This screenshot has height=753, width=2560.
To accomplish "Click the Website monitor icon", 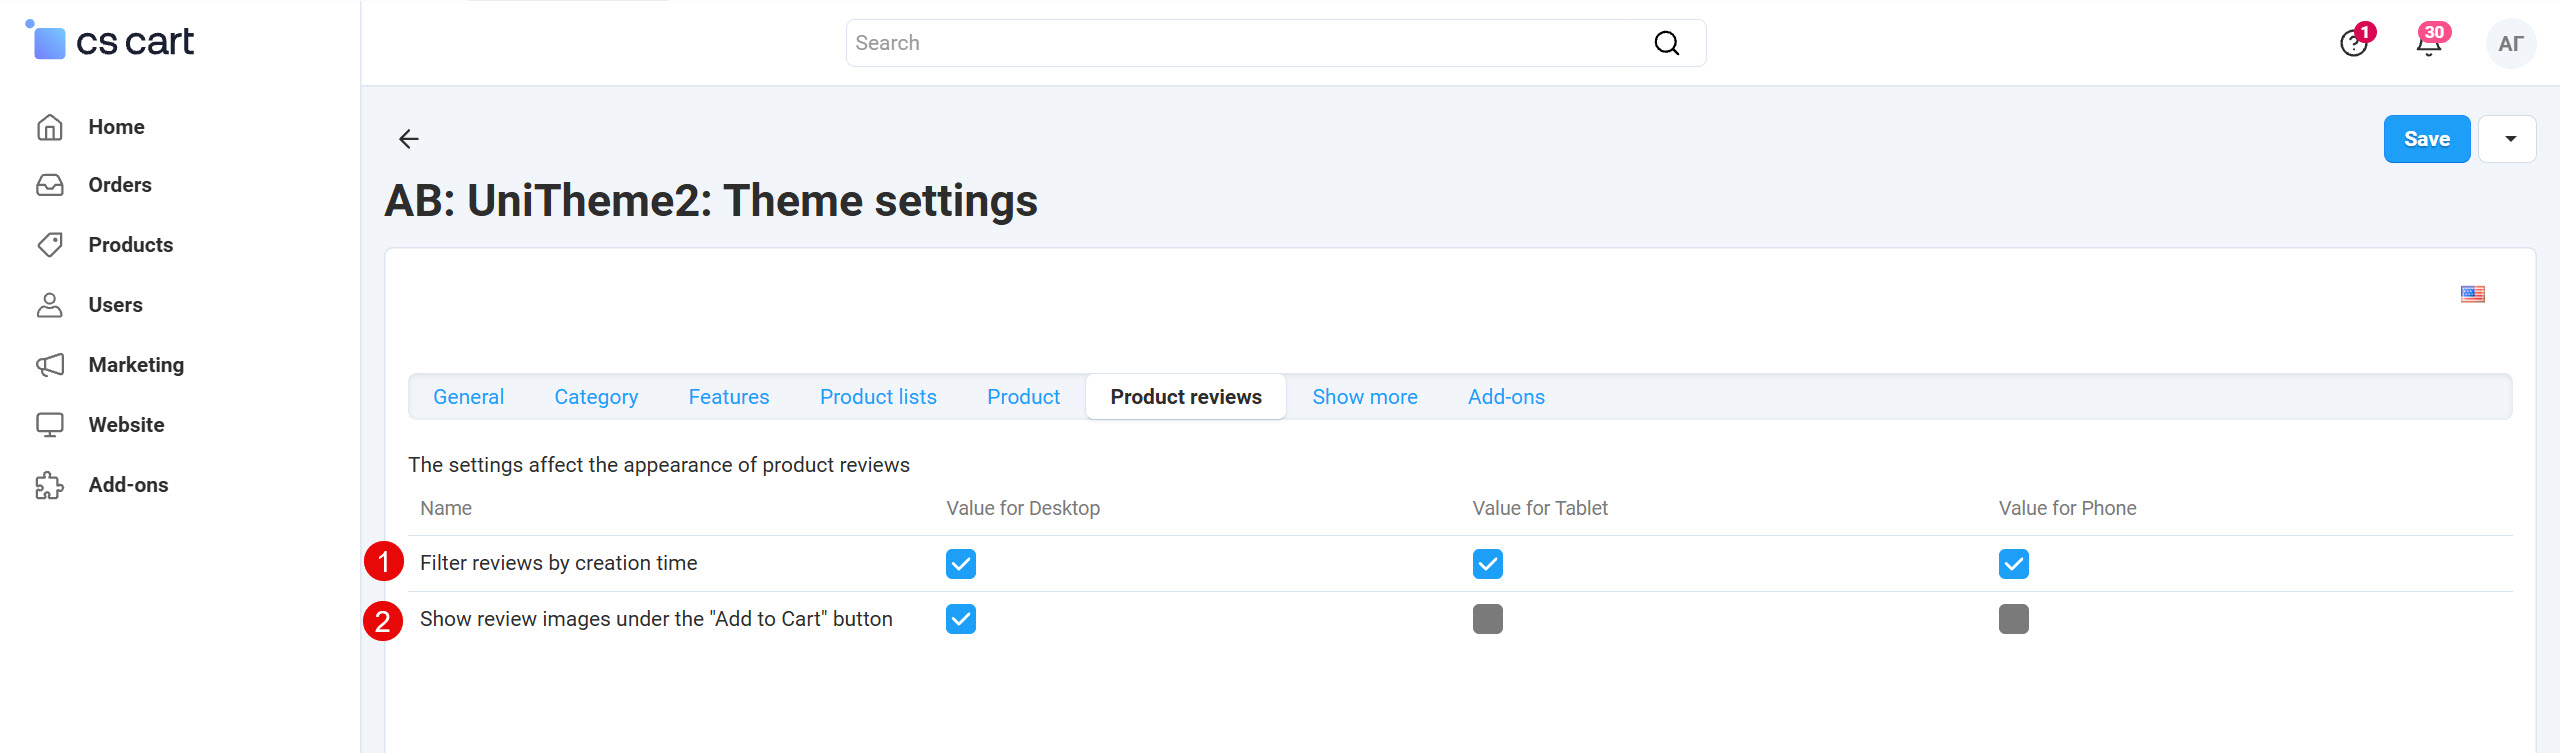I will pos(50,425).
